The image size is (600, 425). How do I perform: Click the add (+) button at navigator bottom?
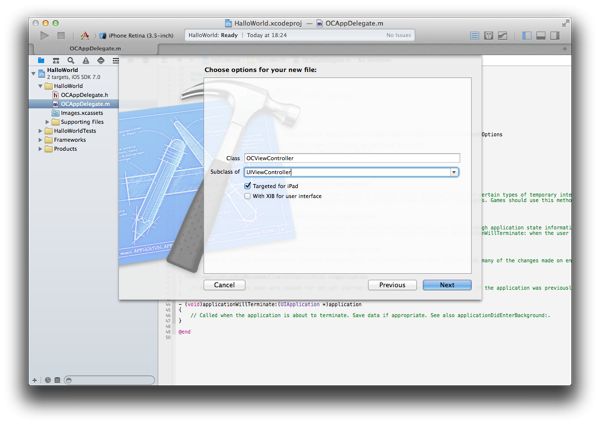(34, 380)
